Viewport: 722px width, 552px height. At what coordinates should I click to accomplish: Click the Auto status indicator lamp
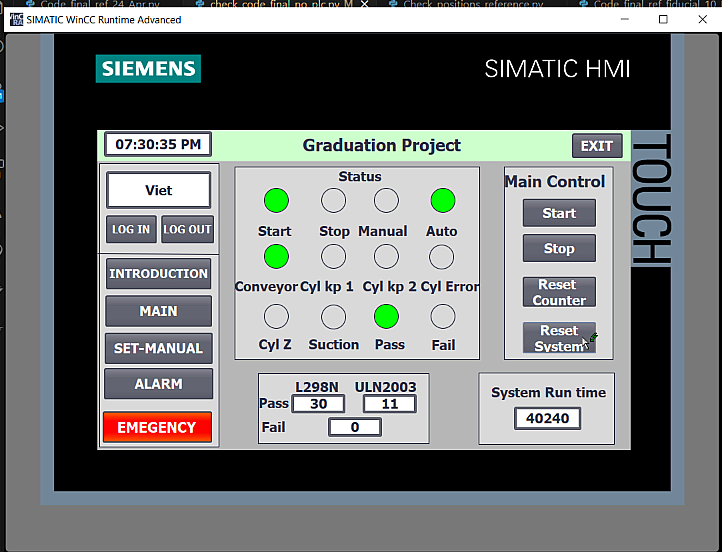pos(443,201)
